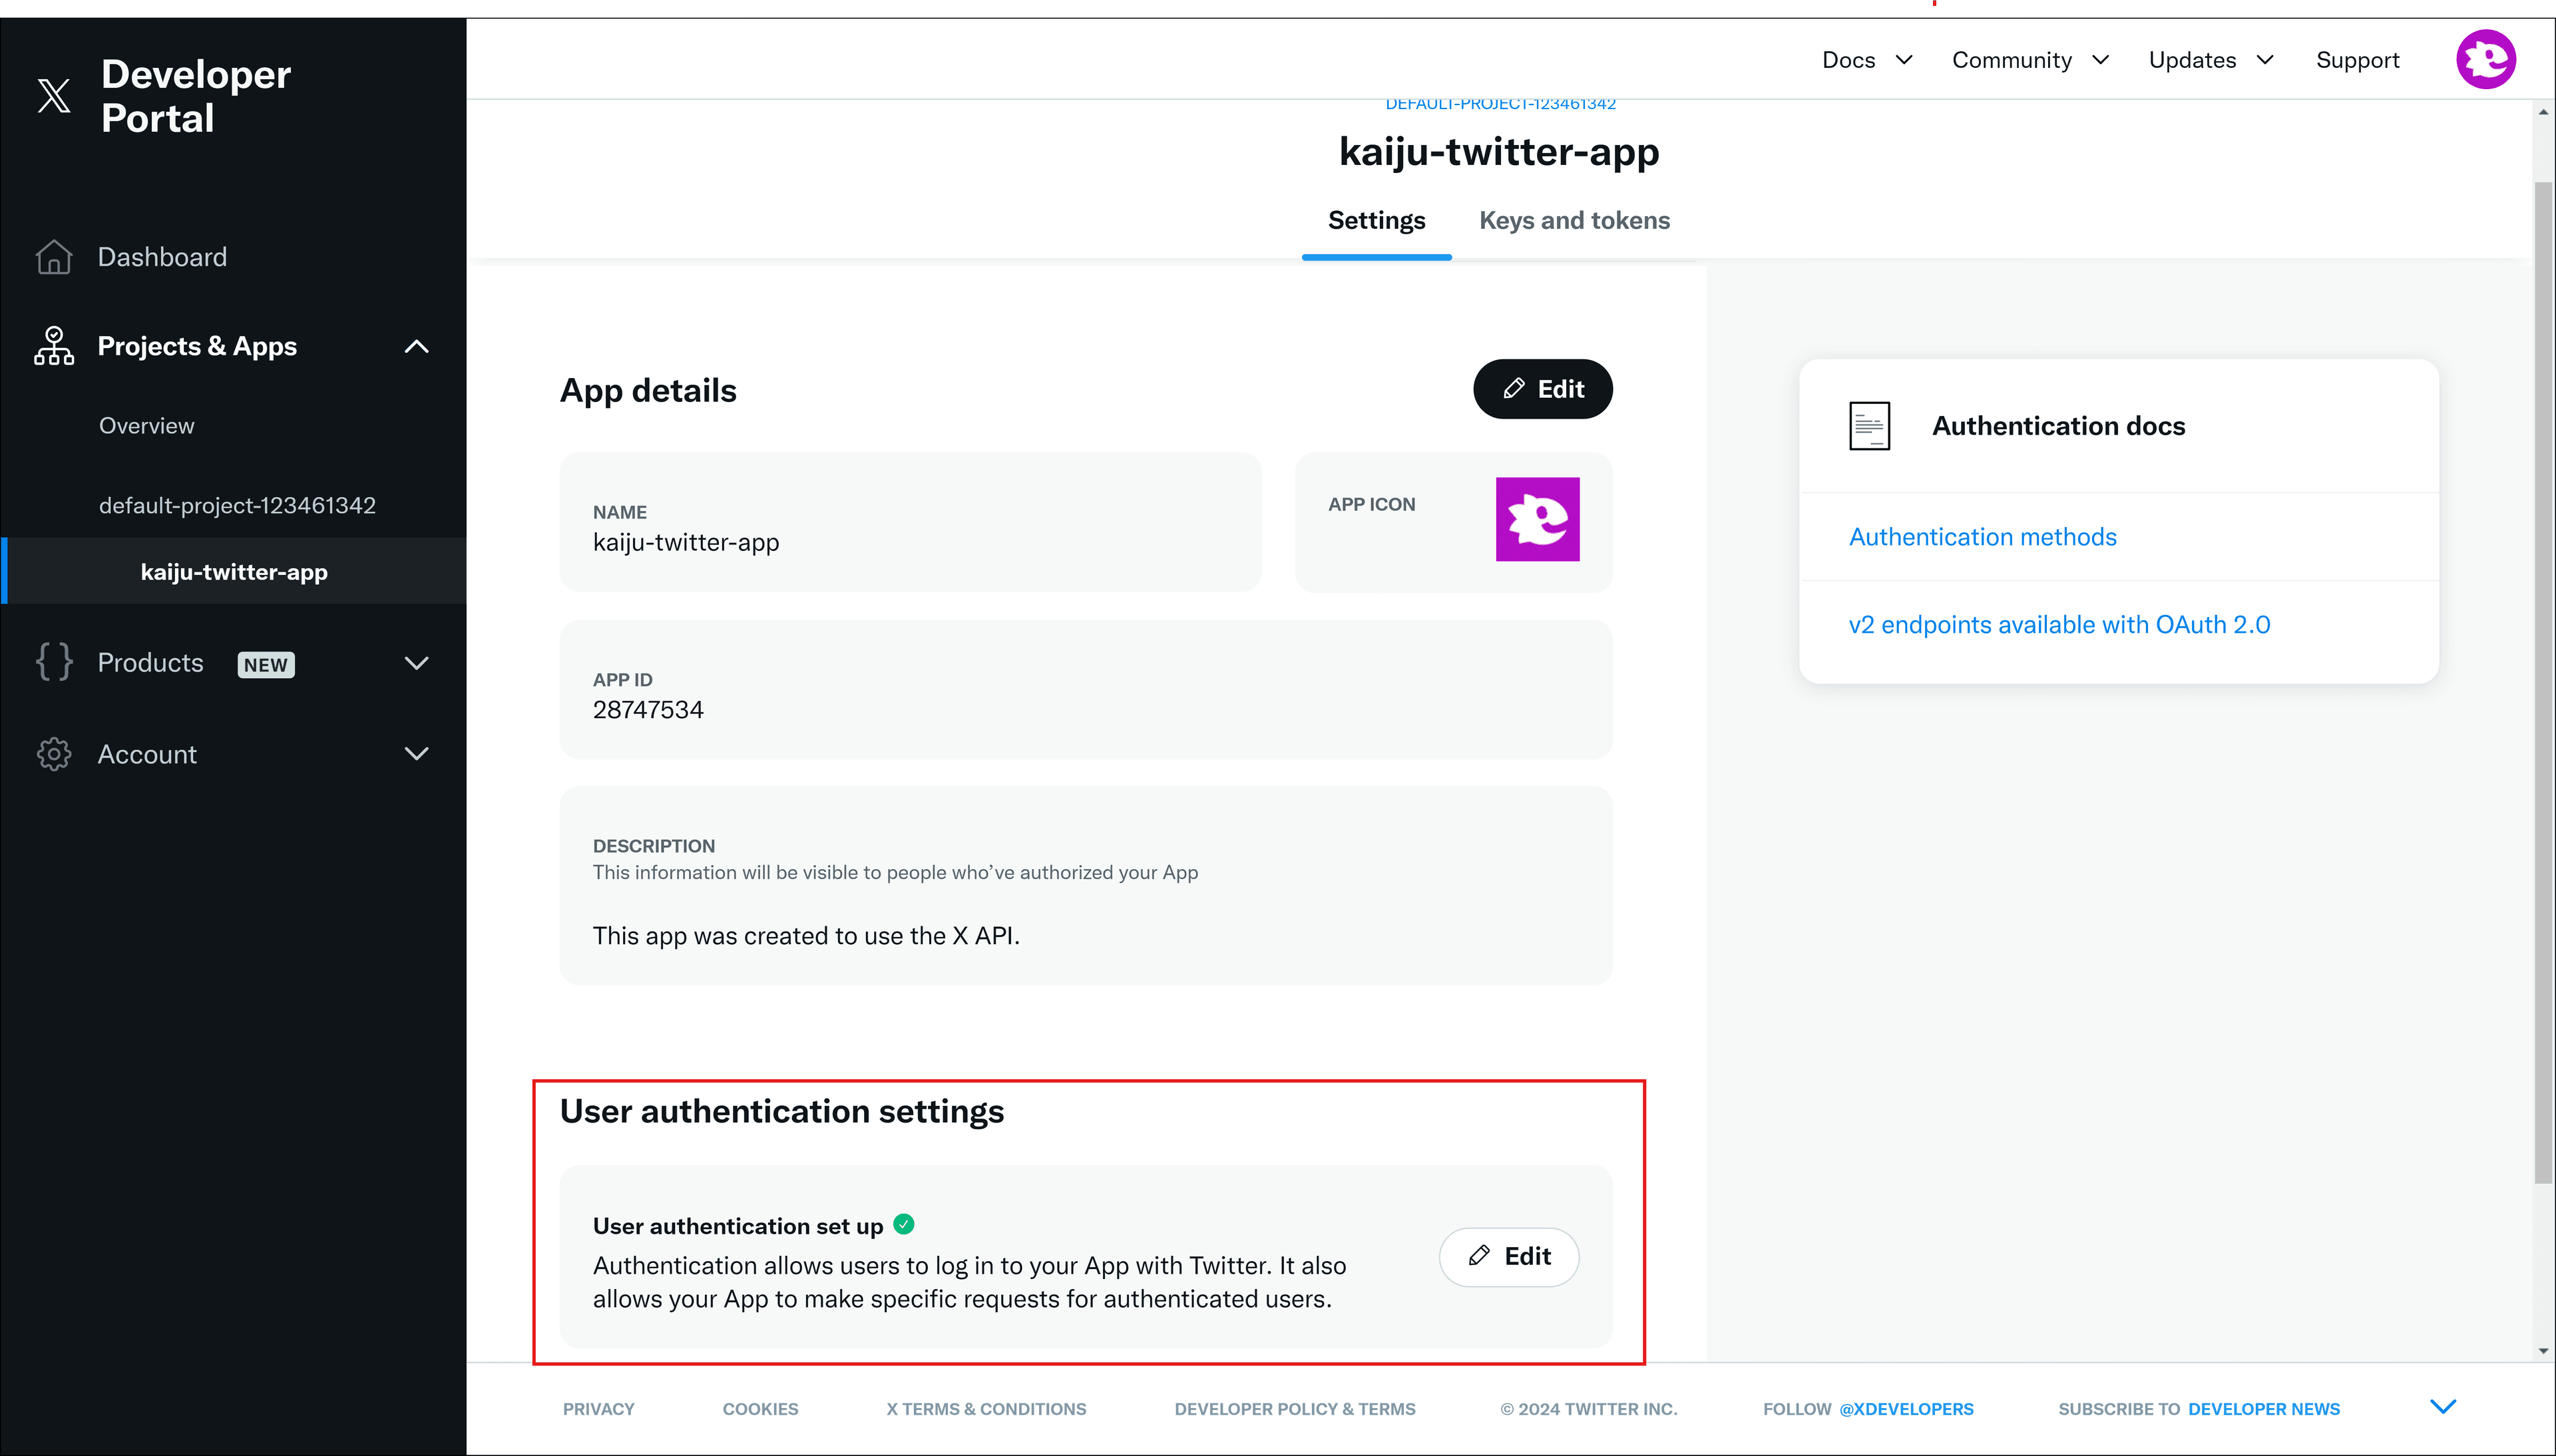The width and height of the screenshot is (2556, 1456).
Task: Click the Authentication docs document icon
Action: click(x=1869, y=426)
